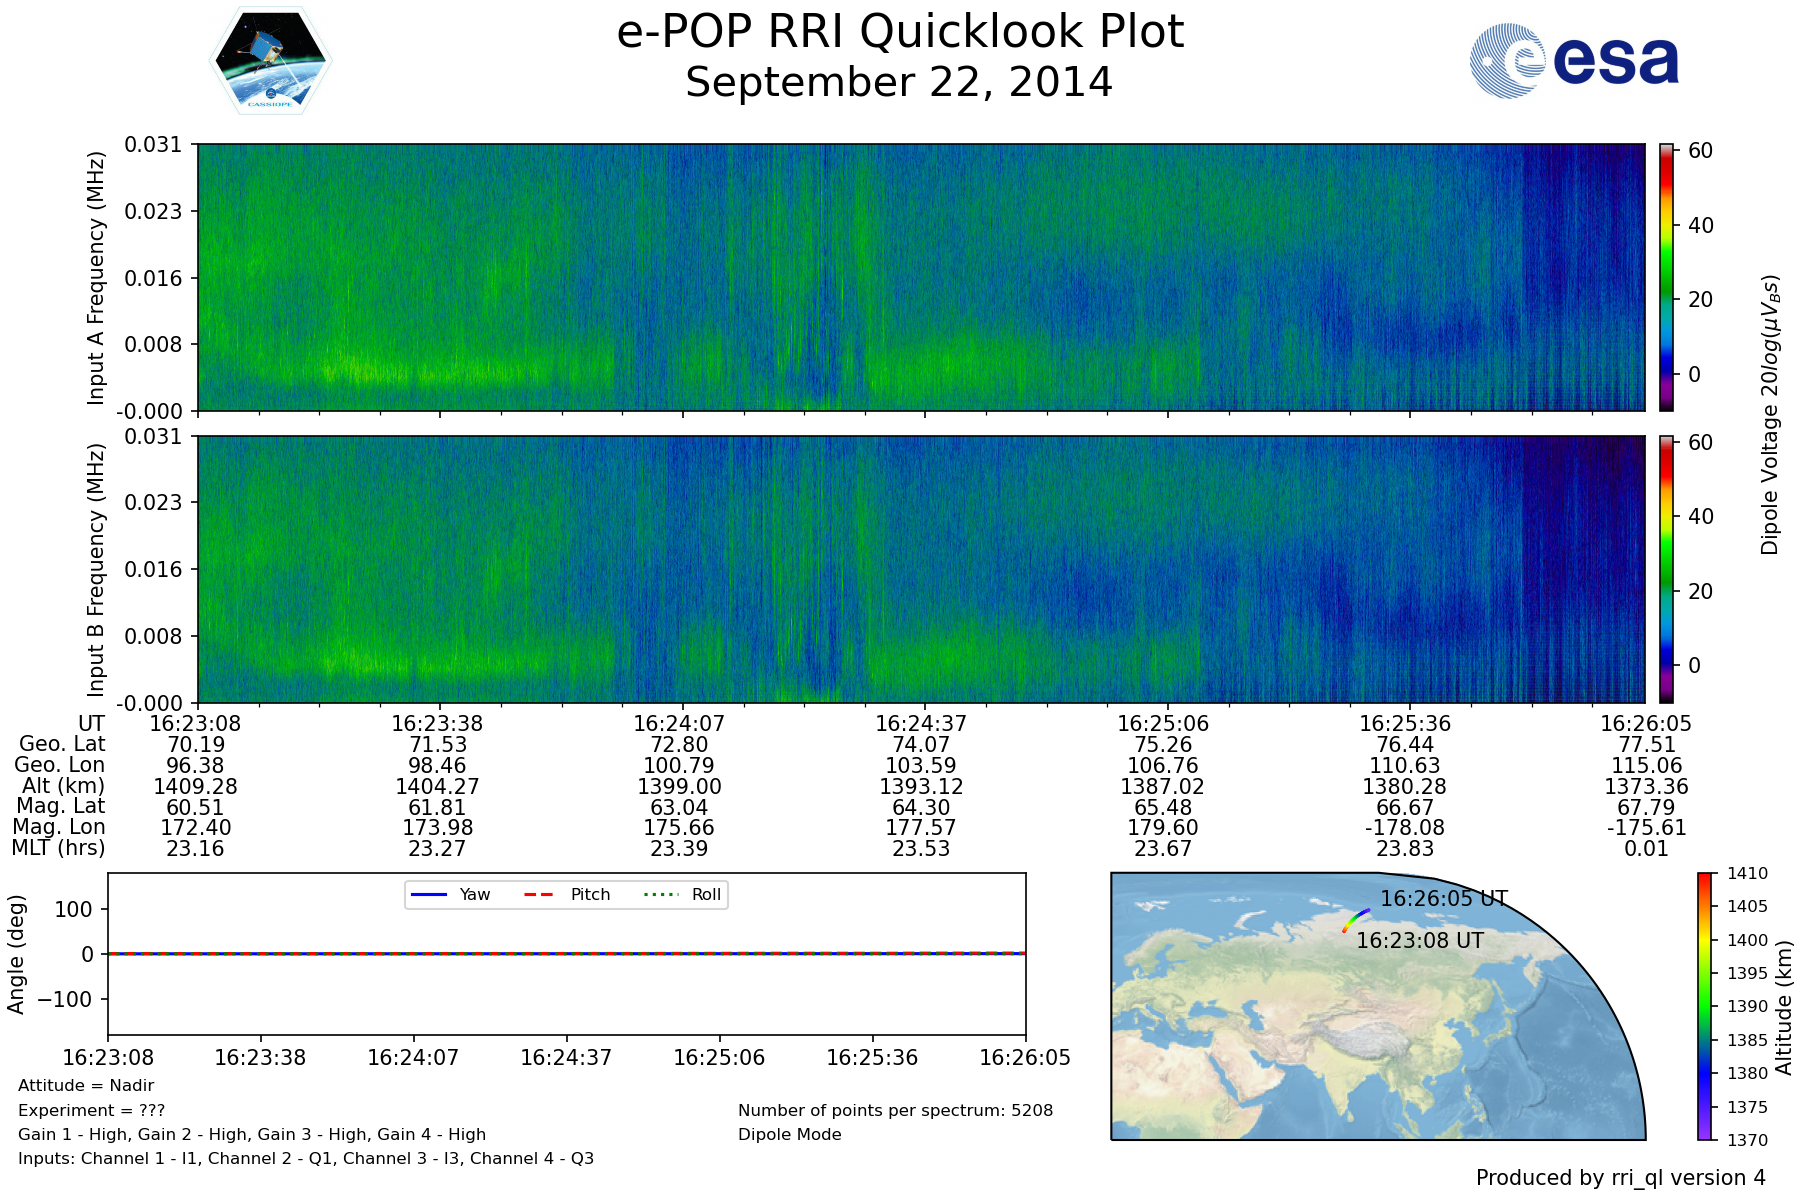The image size is (1800, 1200).
Task: Click the ESA logo
Action: click(x=1574, y=61)
